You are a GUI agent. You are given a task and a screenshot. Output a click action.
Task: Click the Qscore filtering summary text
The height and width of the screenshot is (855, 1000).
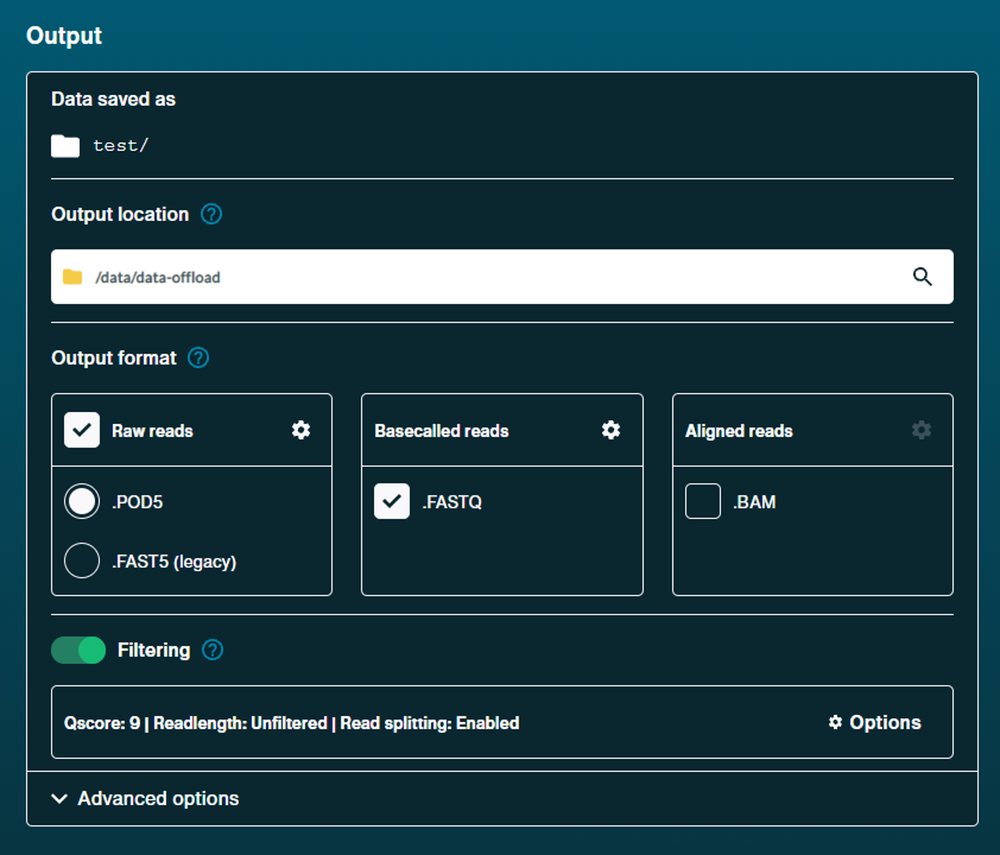click(x=291, y=723)
